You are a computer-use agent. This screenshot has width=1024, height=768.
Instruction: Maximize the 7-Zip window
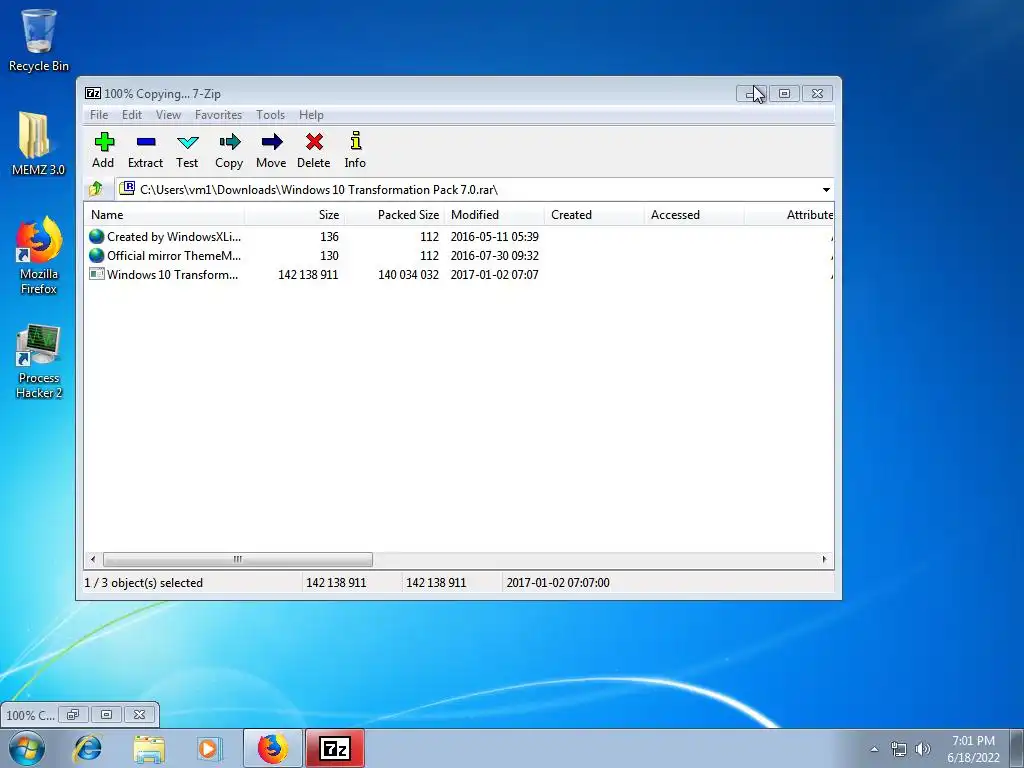784,93
